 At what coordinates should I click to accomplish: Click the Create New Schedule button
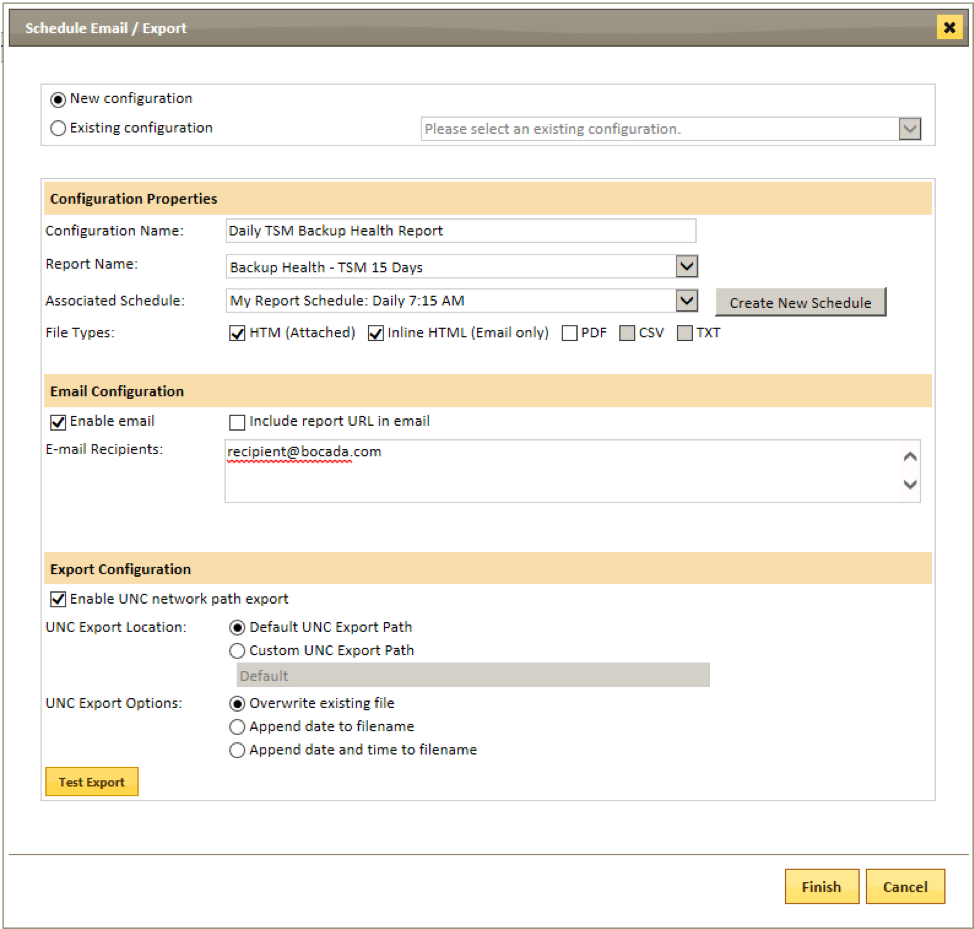800,302
